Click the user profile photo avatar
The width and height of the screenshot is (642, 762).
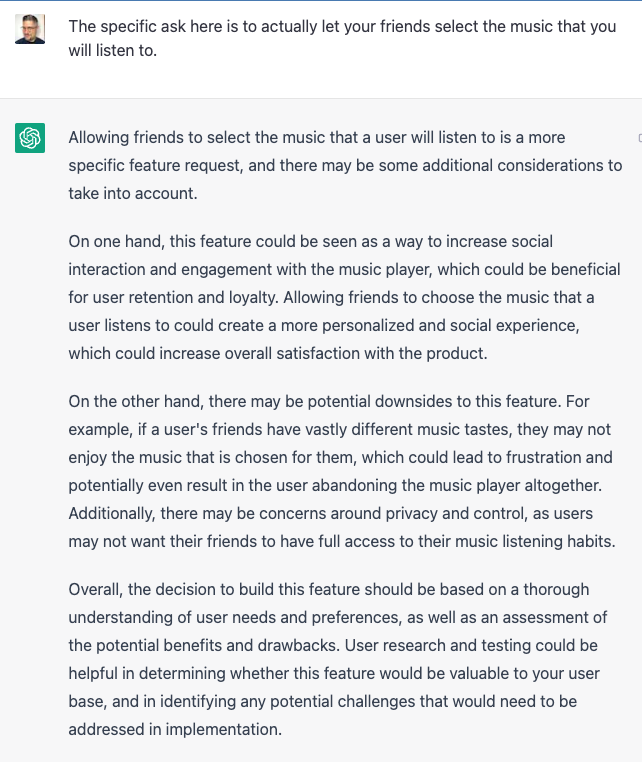[x=30, y=29]
